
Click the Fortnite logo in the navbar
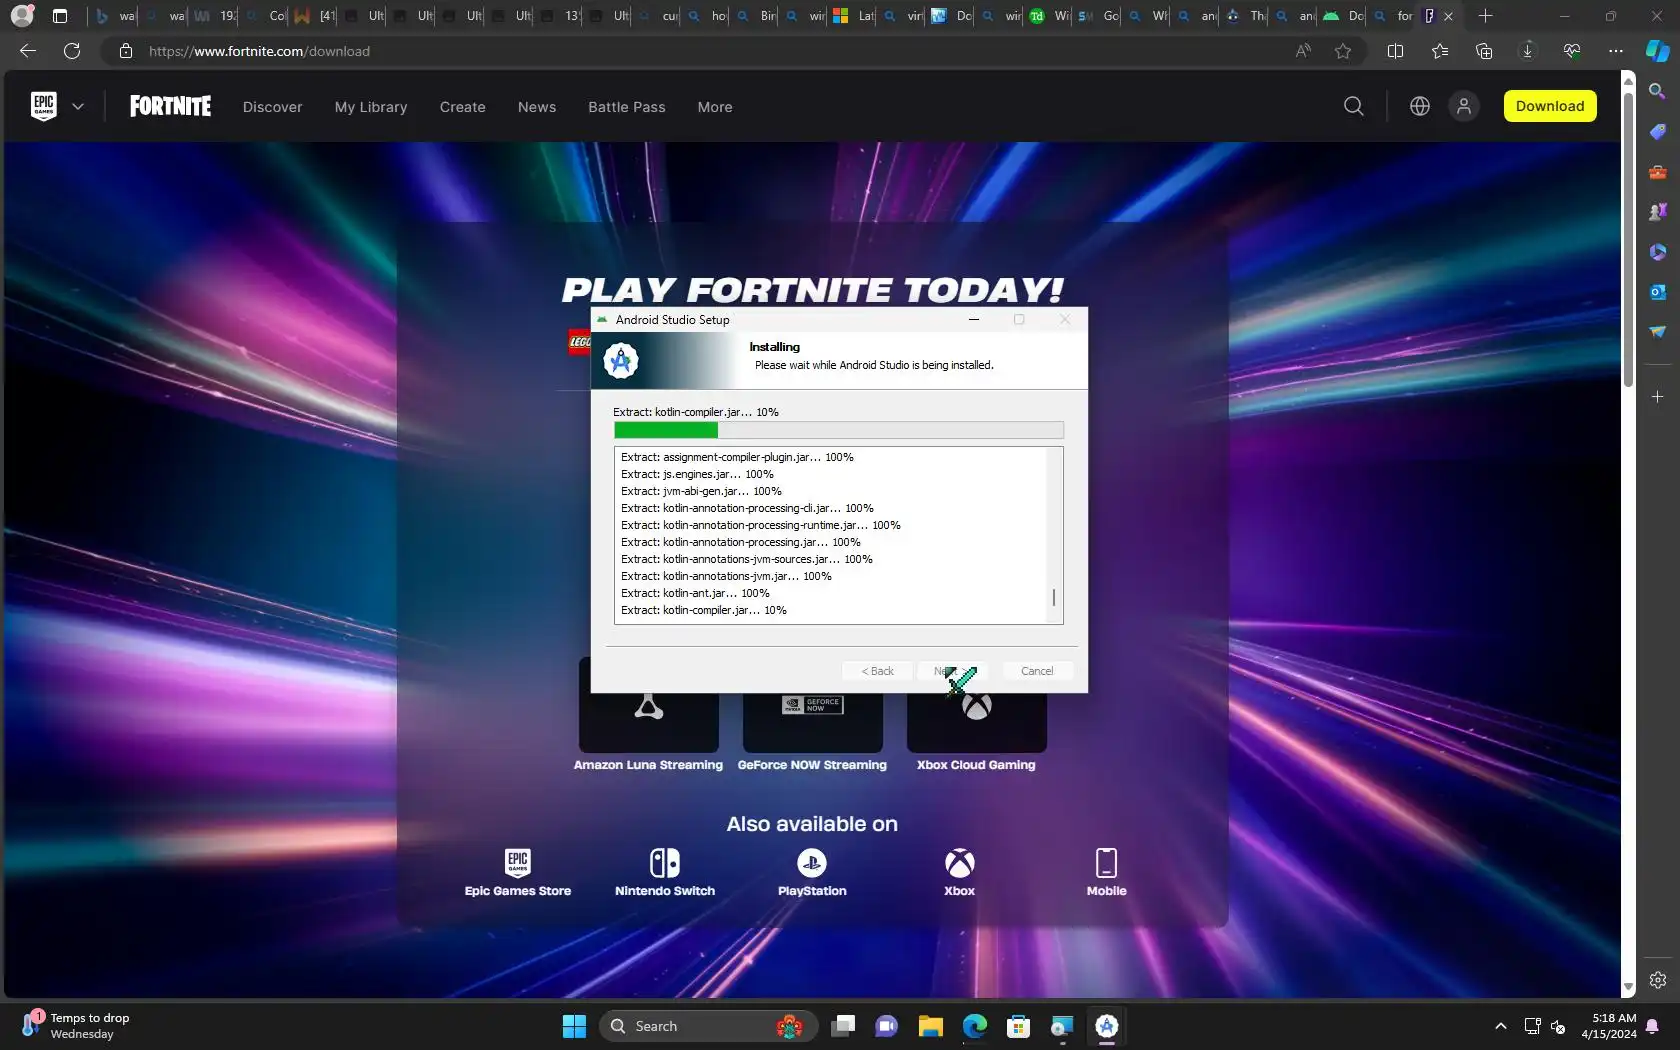click(x=170, y=107)
